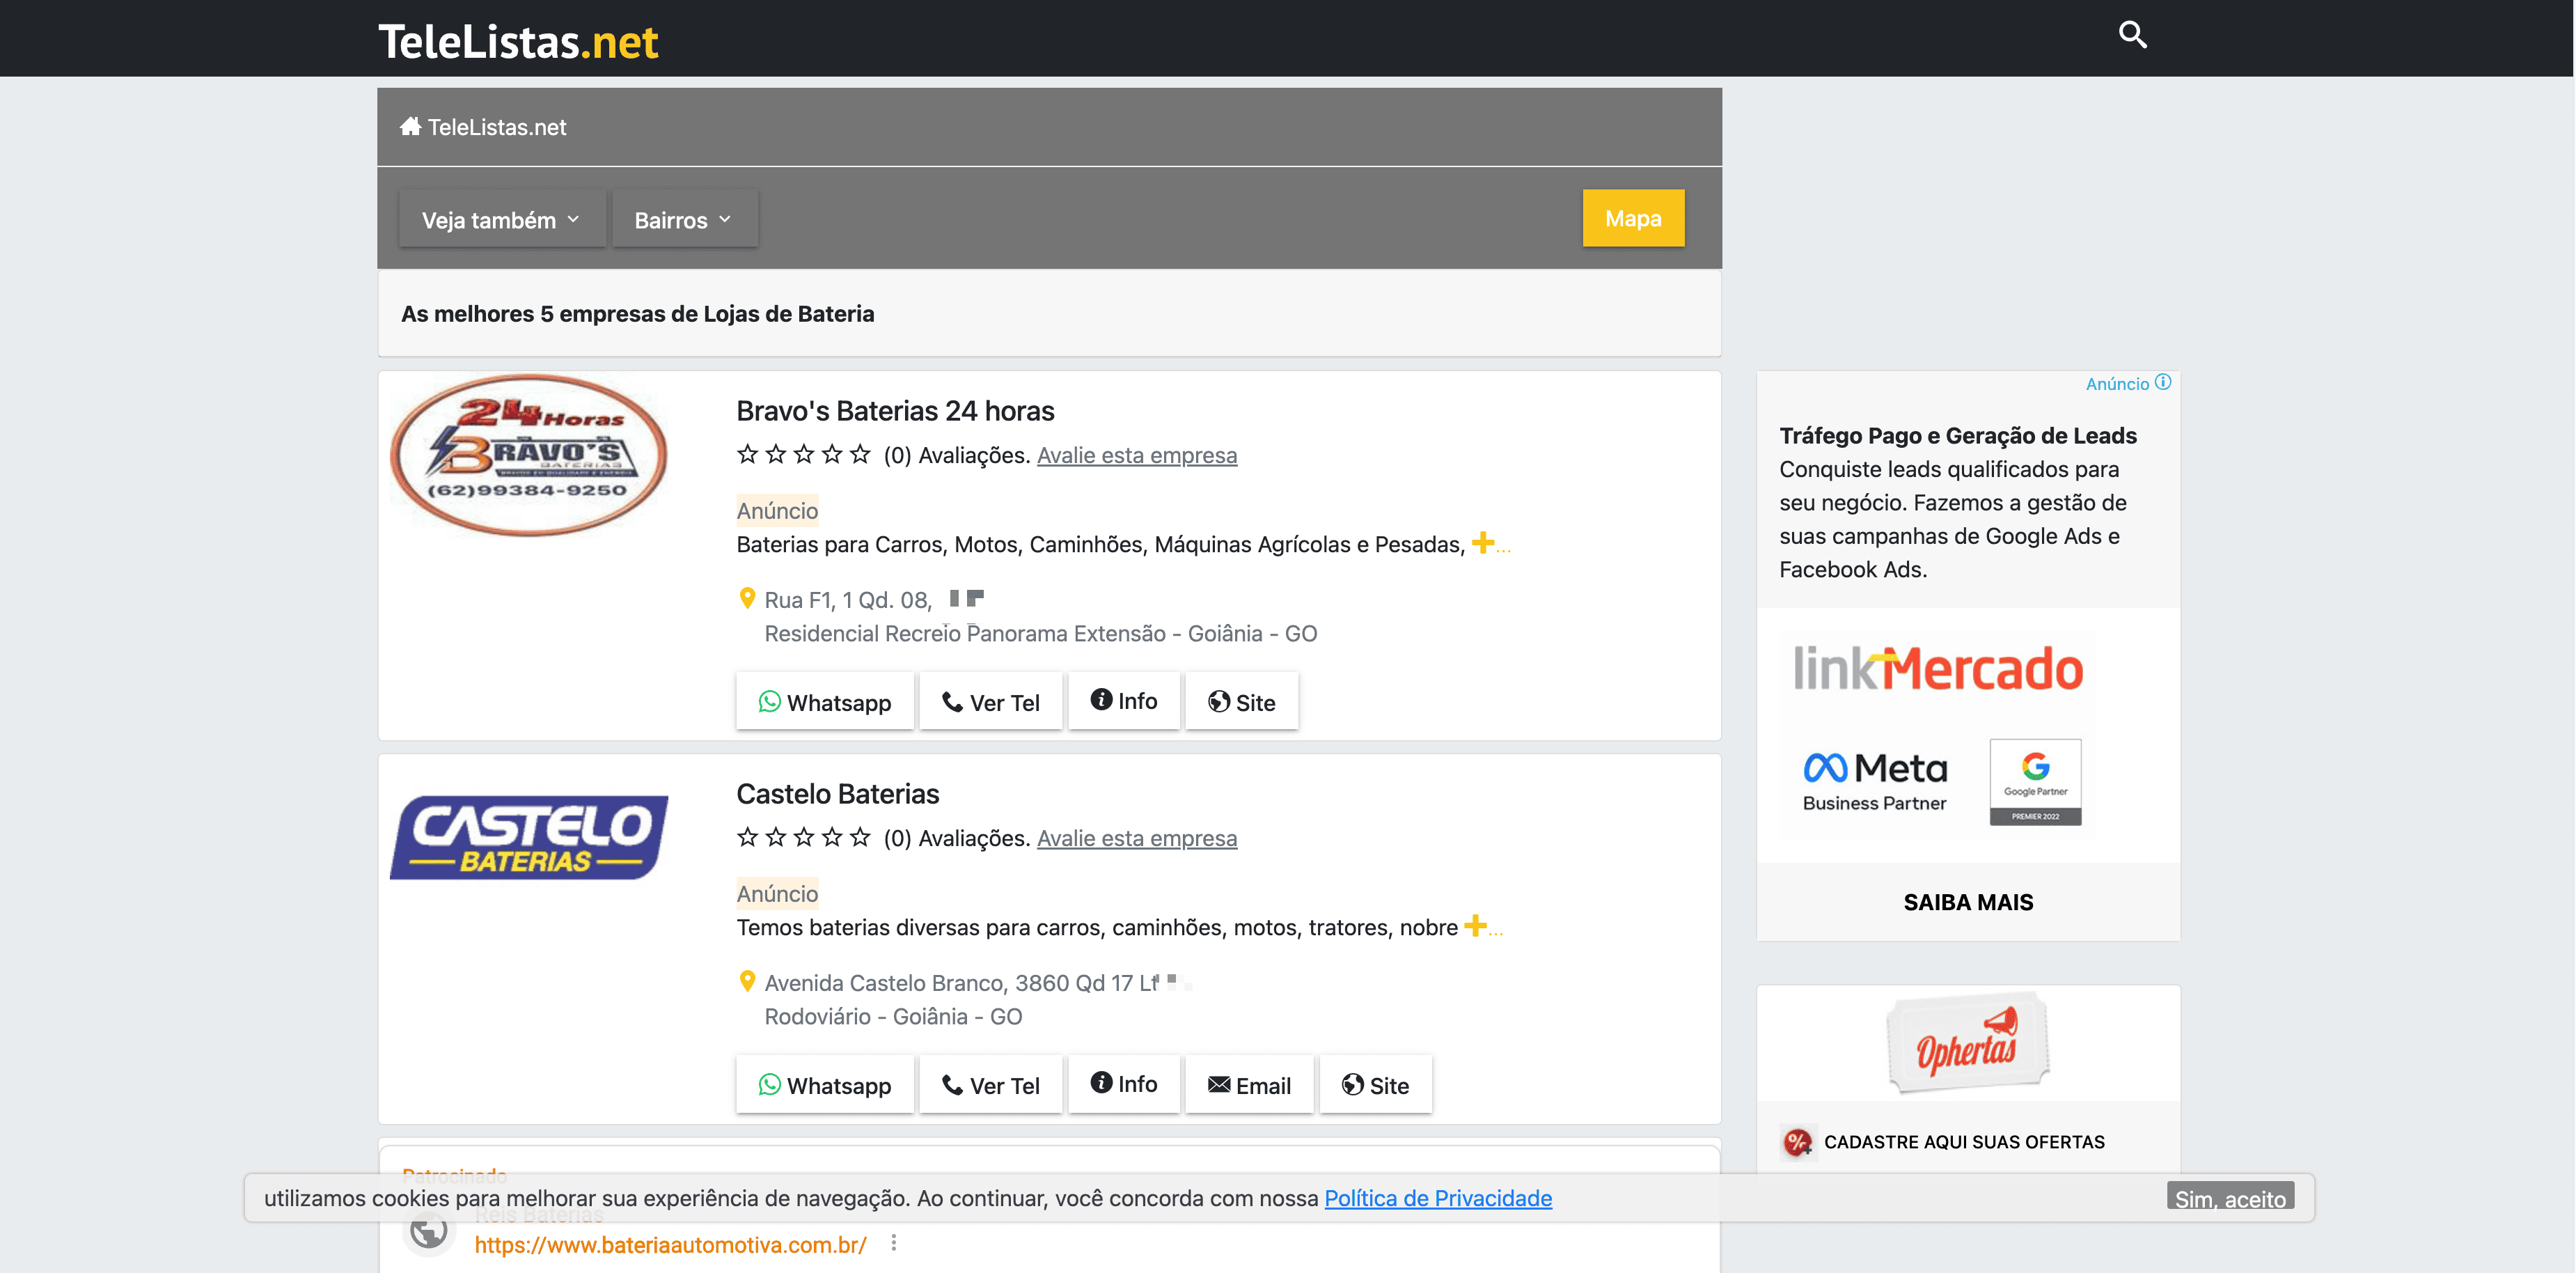Image resolution: width=2576 pixels, height=1273 pixels.
Task: Click the ad info icon next to Anúncio
Action: [x=2163, y=383]
